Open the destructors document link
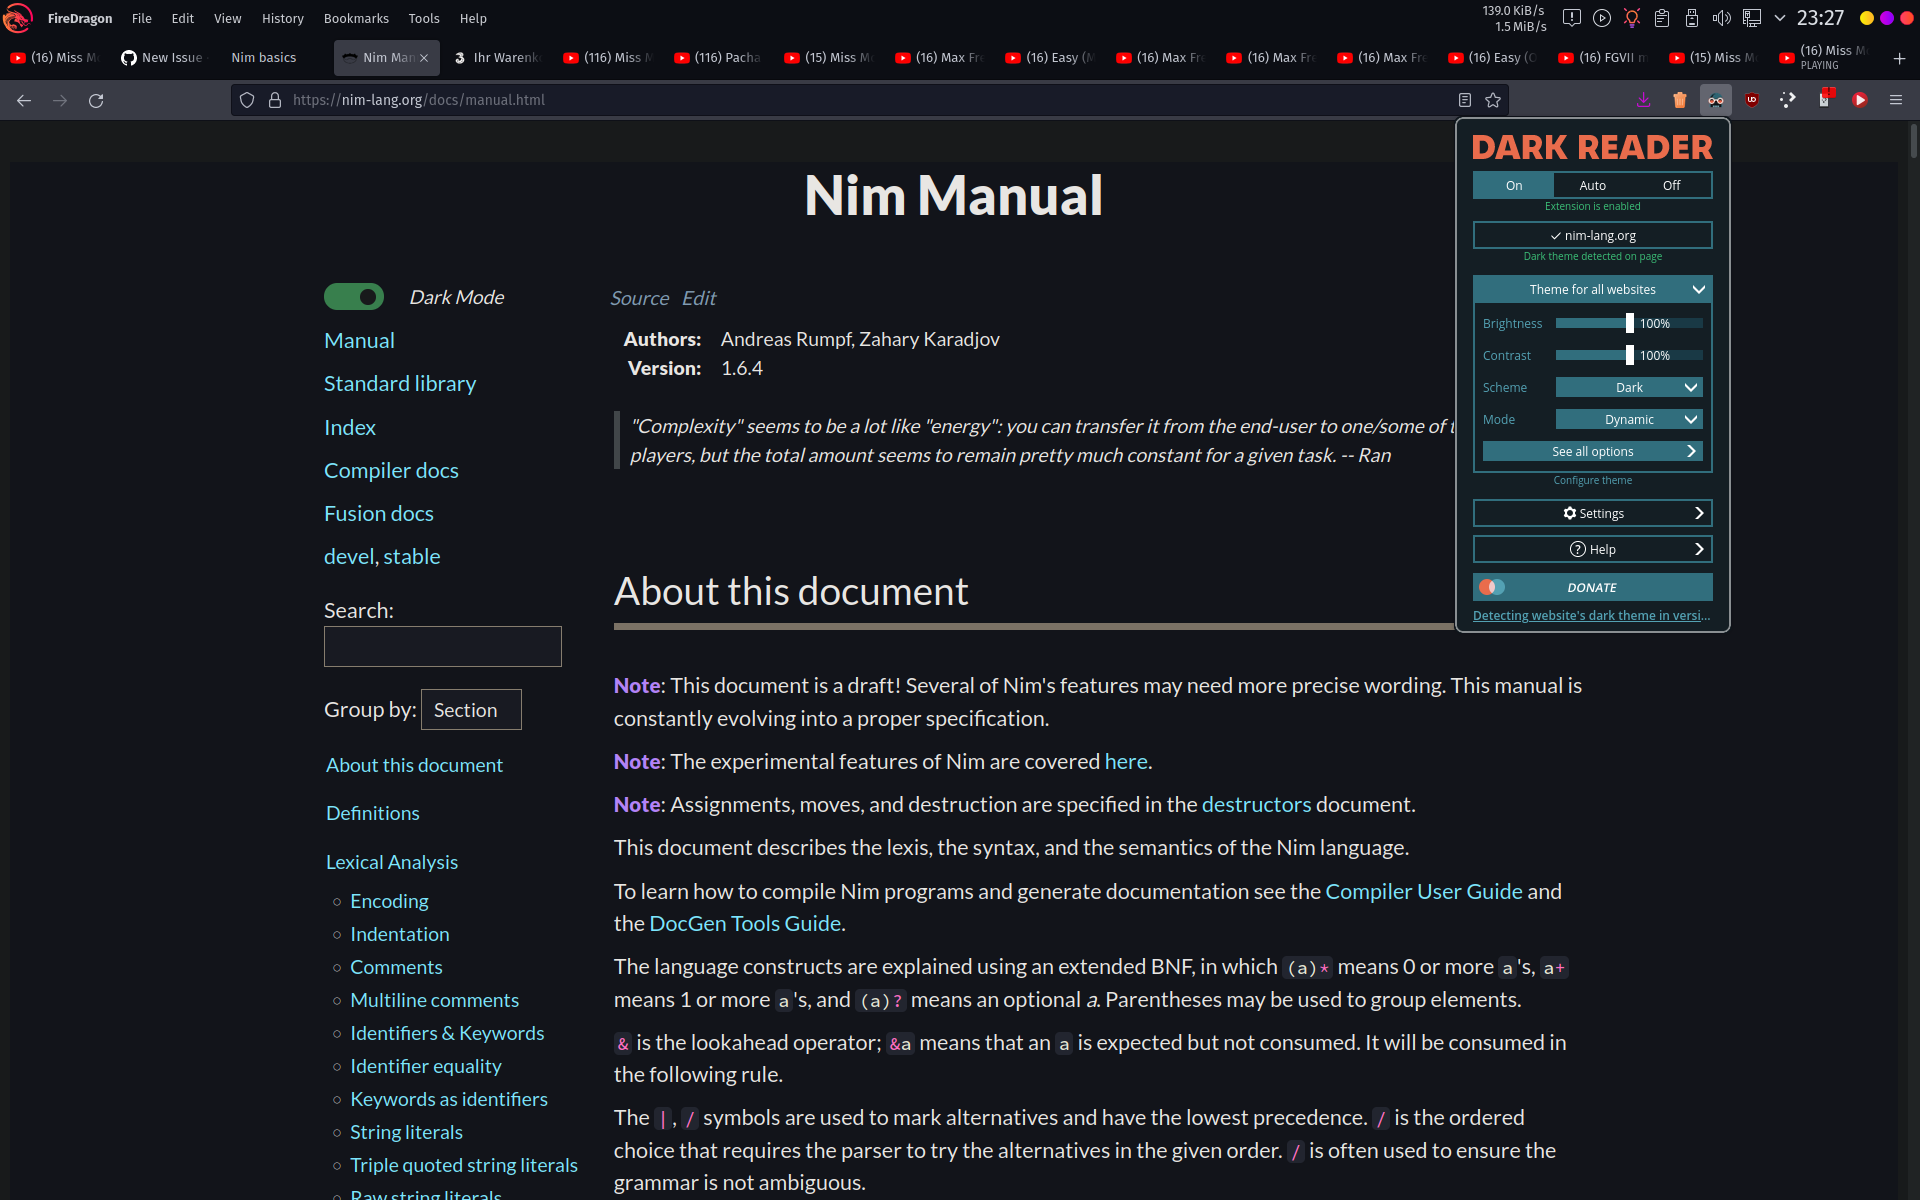 tap(1256, 804)
